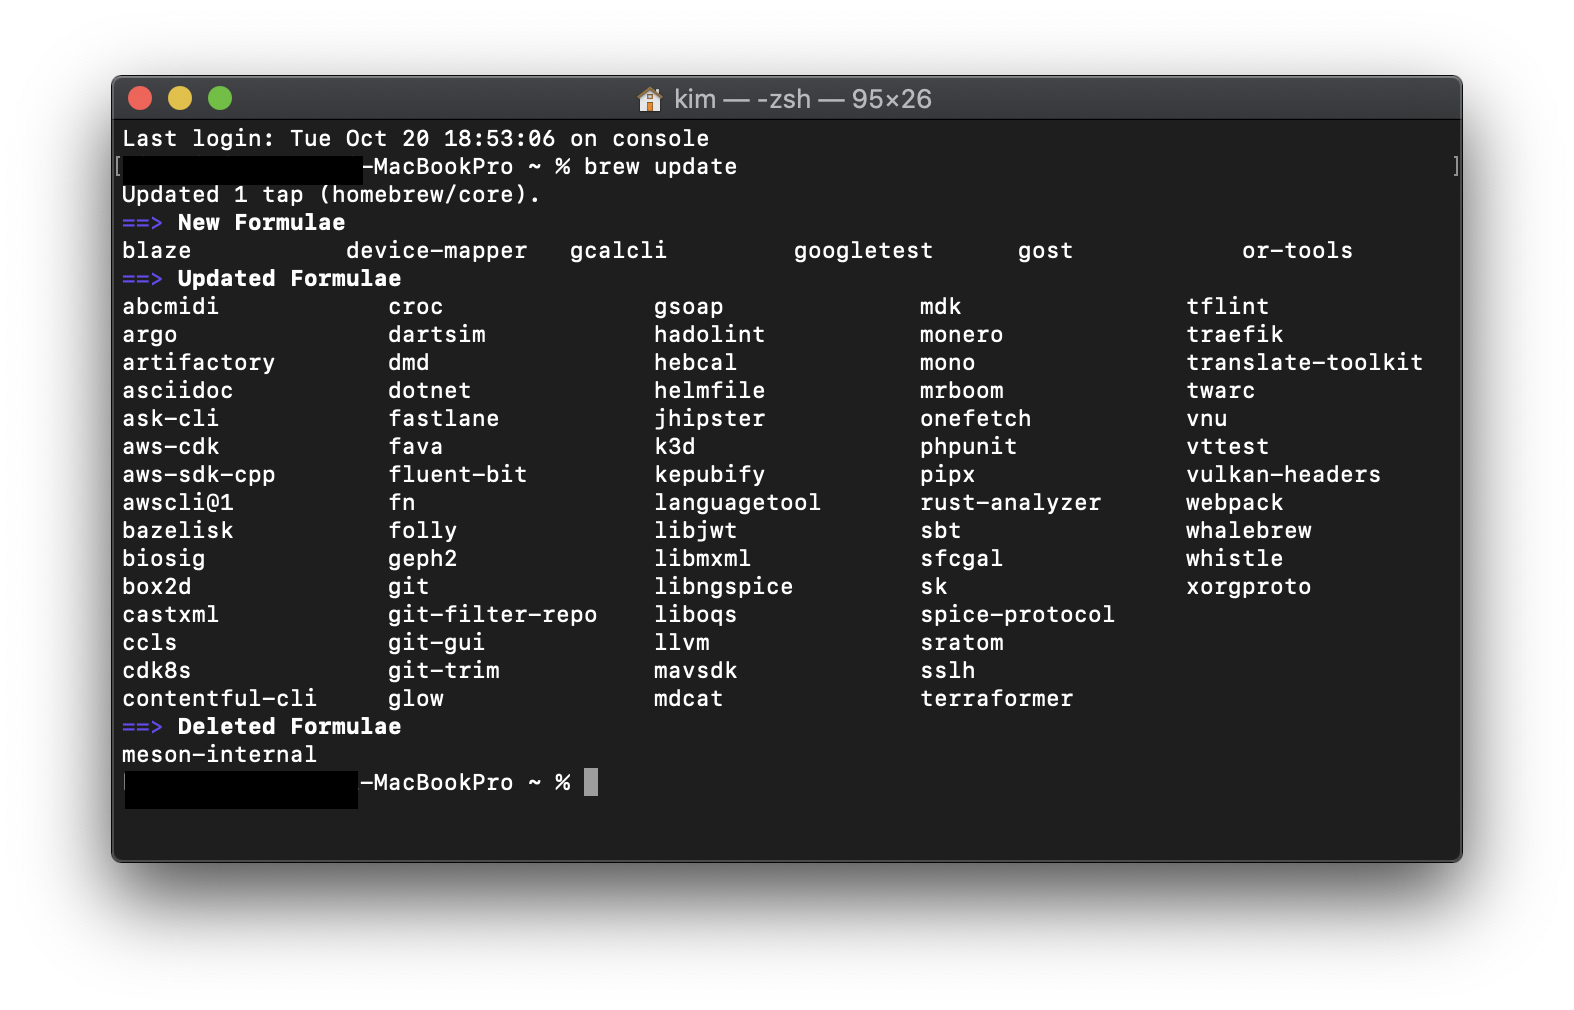
Task: Click the 'gsoap' formula entry
Action: point(688,307)
